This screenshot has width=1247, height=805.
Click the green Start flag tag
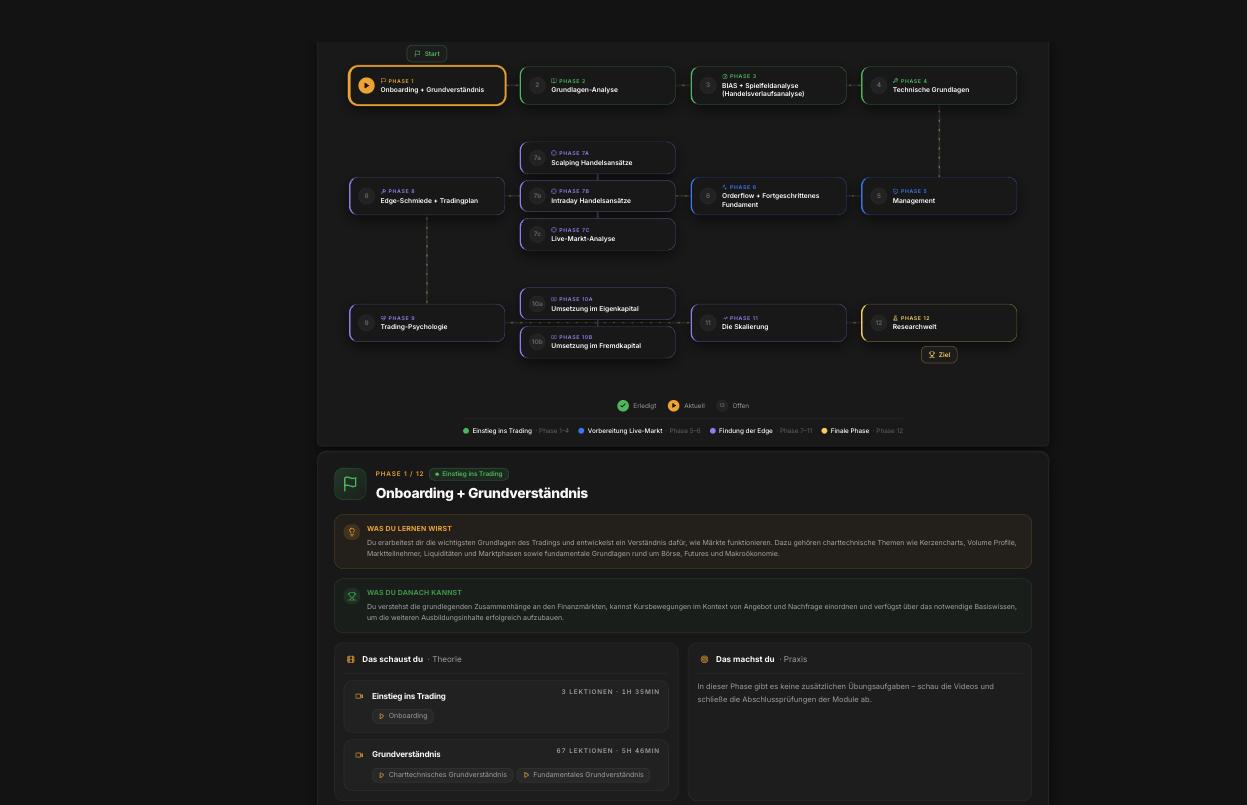[427, 53]
